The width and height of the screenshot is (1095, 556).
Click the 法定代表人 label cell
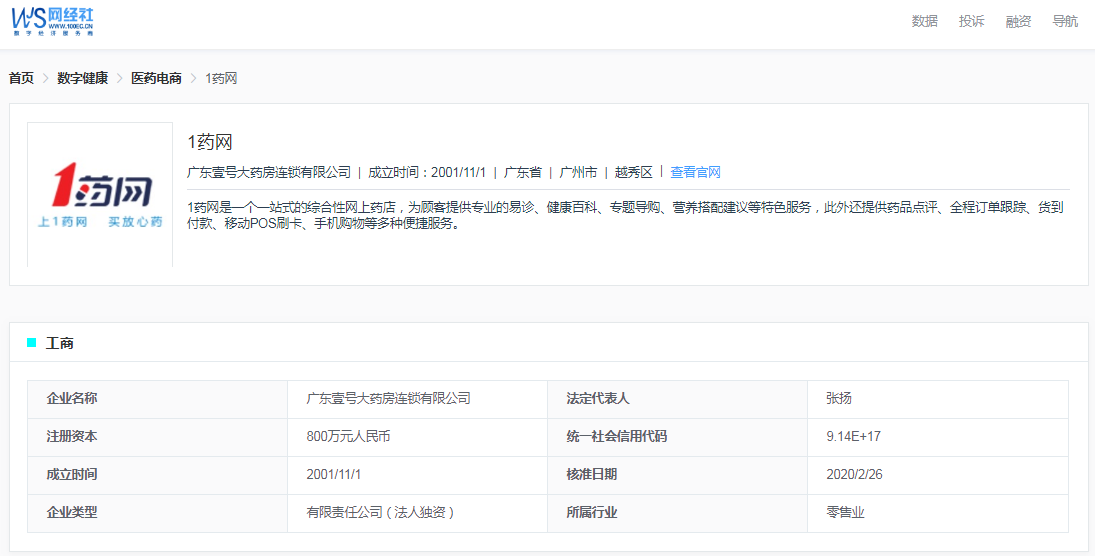click(x=677, y=399)
